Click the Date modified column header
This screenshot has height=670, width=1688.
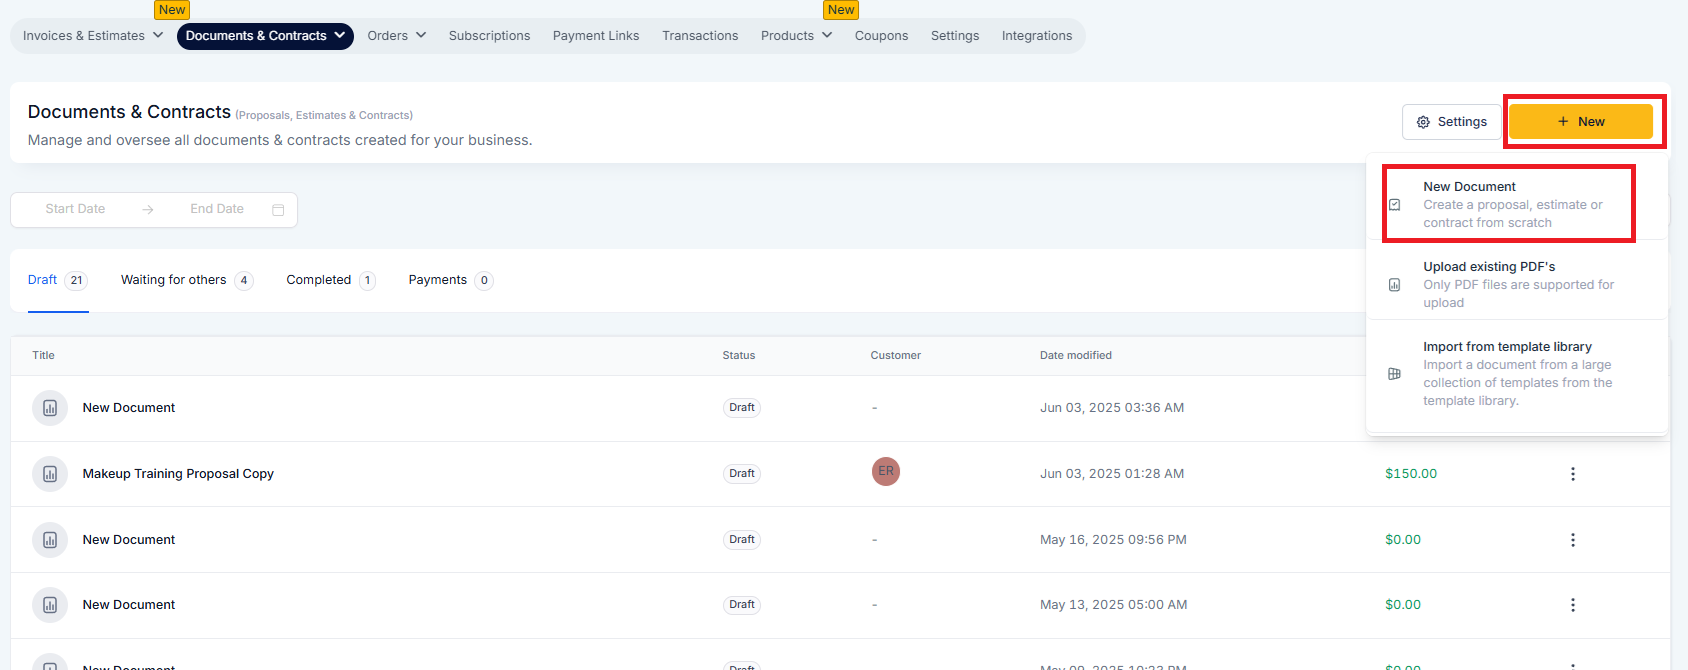click(x=1076, y=355)
